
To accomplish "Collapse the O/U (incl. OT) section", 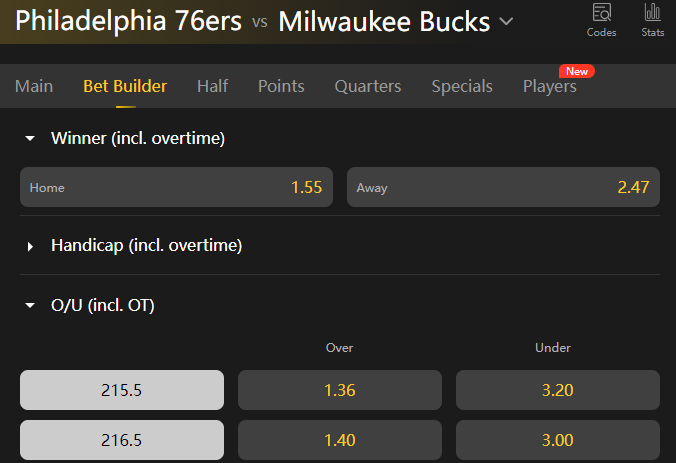I will coord(30,306).
